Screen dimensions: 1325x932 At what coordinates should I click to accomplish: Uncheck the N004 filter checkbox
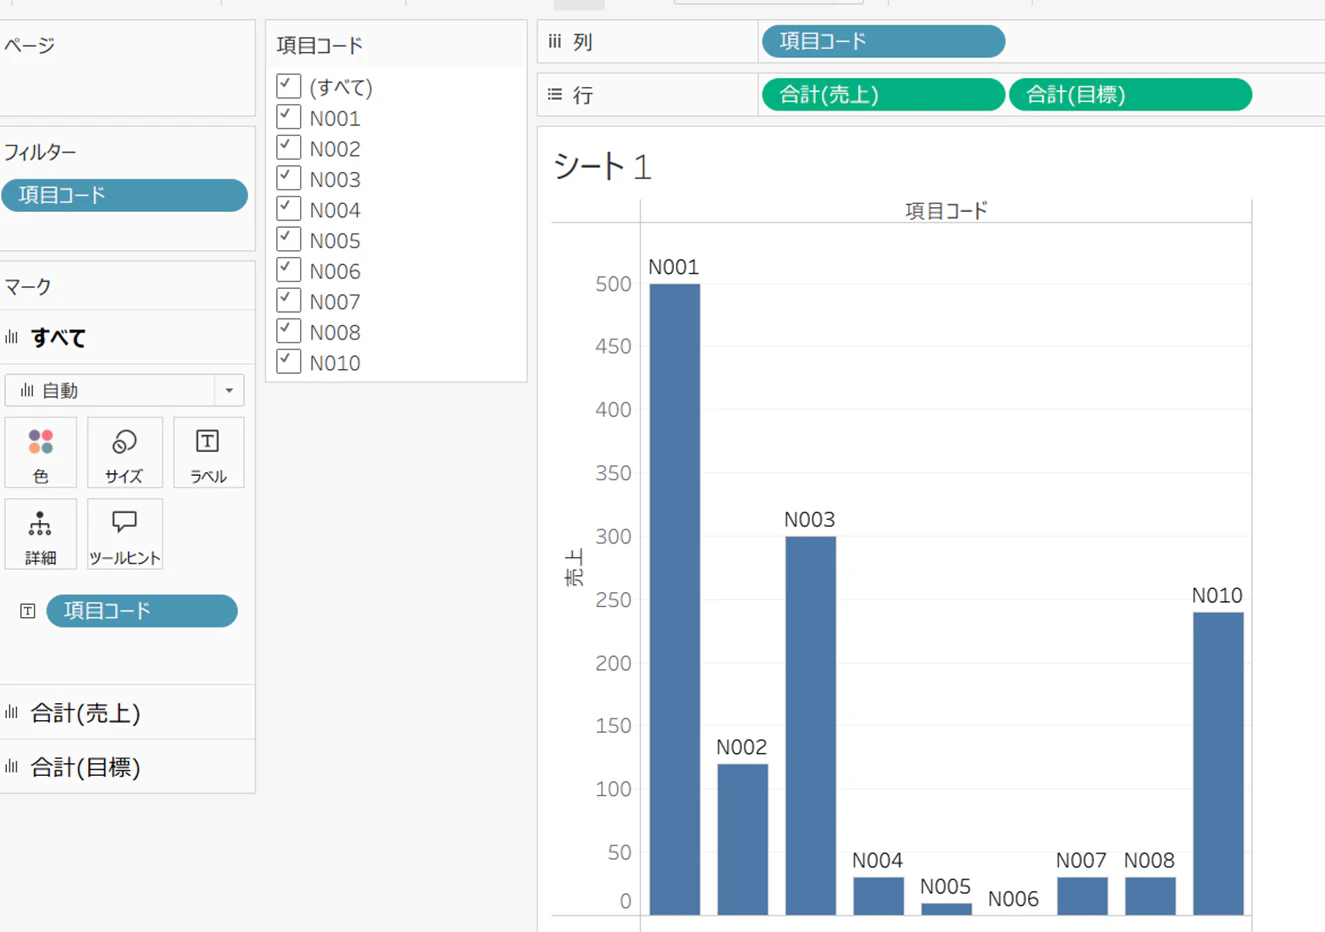pyautogui.click(x=288, y=209)
